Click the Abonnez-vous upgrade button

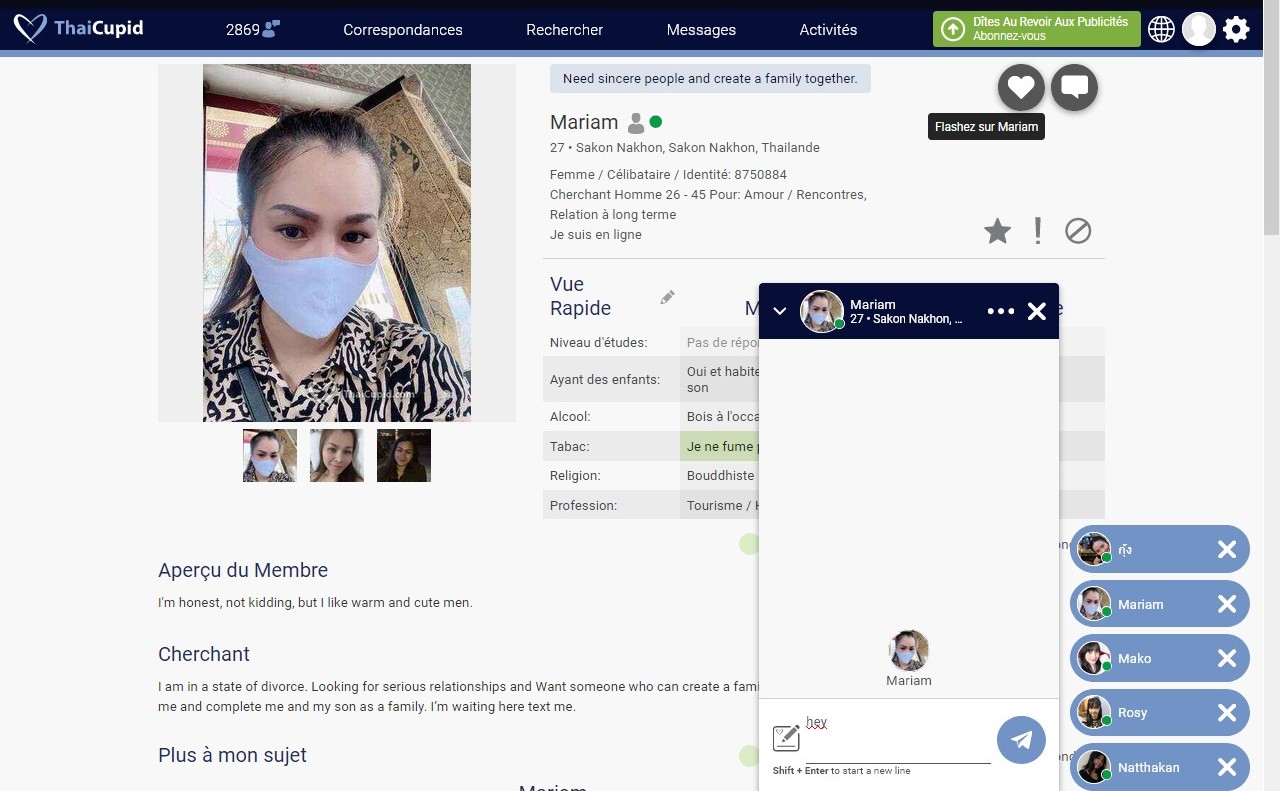click(x=1036, y=29)
